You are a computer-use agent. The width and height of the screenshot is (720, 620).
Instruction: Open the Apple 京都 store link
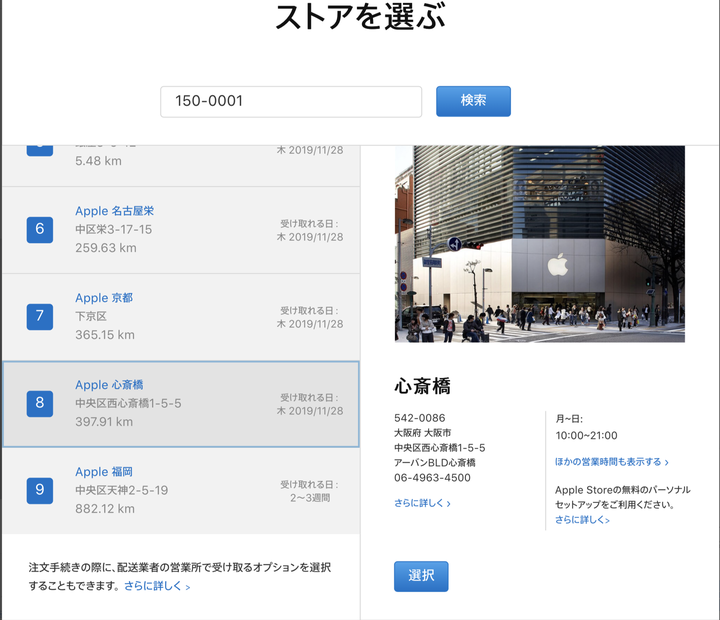pos(104,298)
